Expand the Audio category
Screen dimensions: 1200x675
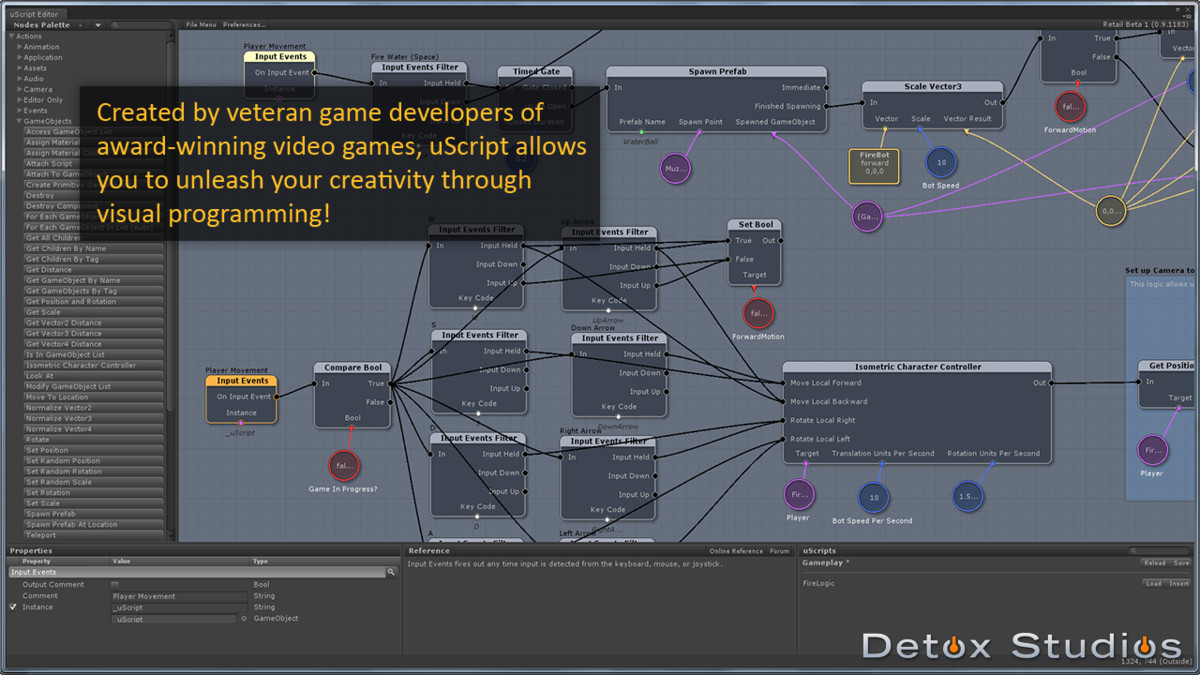click(19, 79)
